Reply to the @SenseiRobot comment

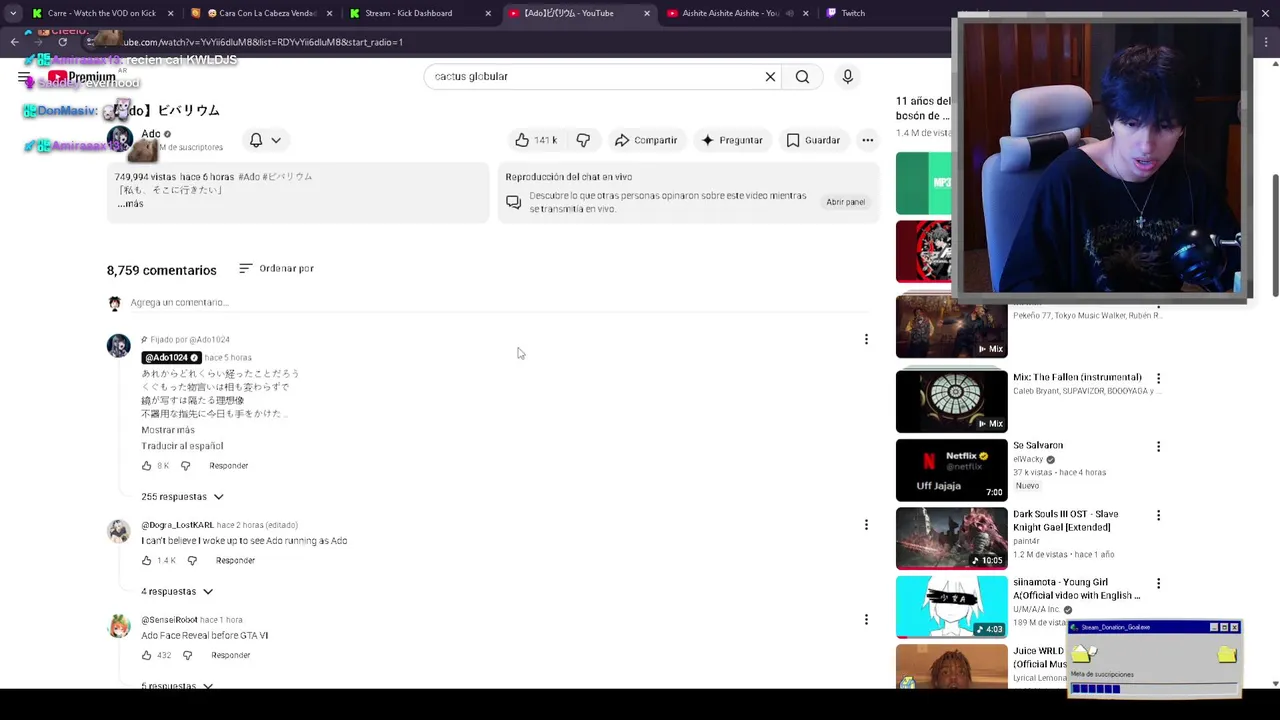(230, 656)
